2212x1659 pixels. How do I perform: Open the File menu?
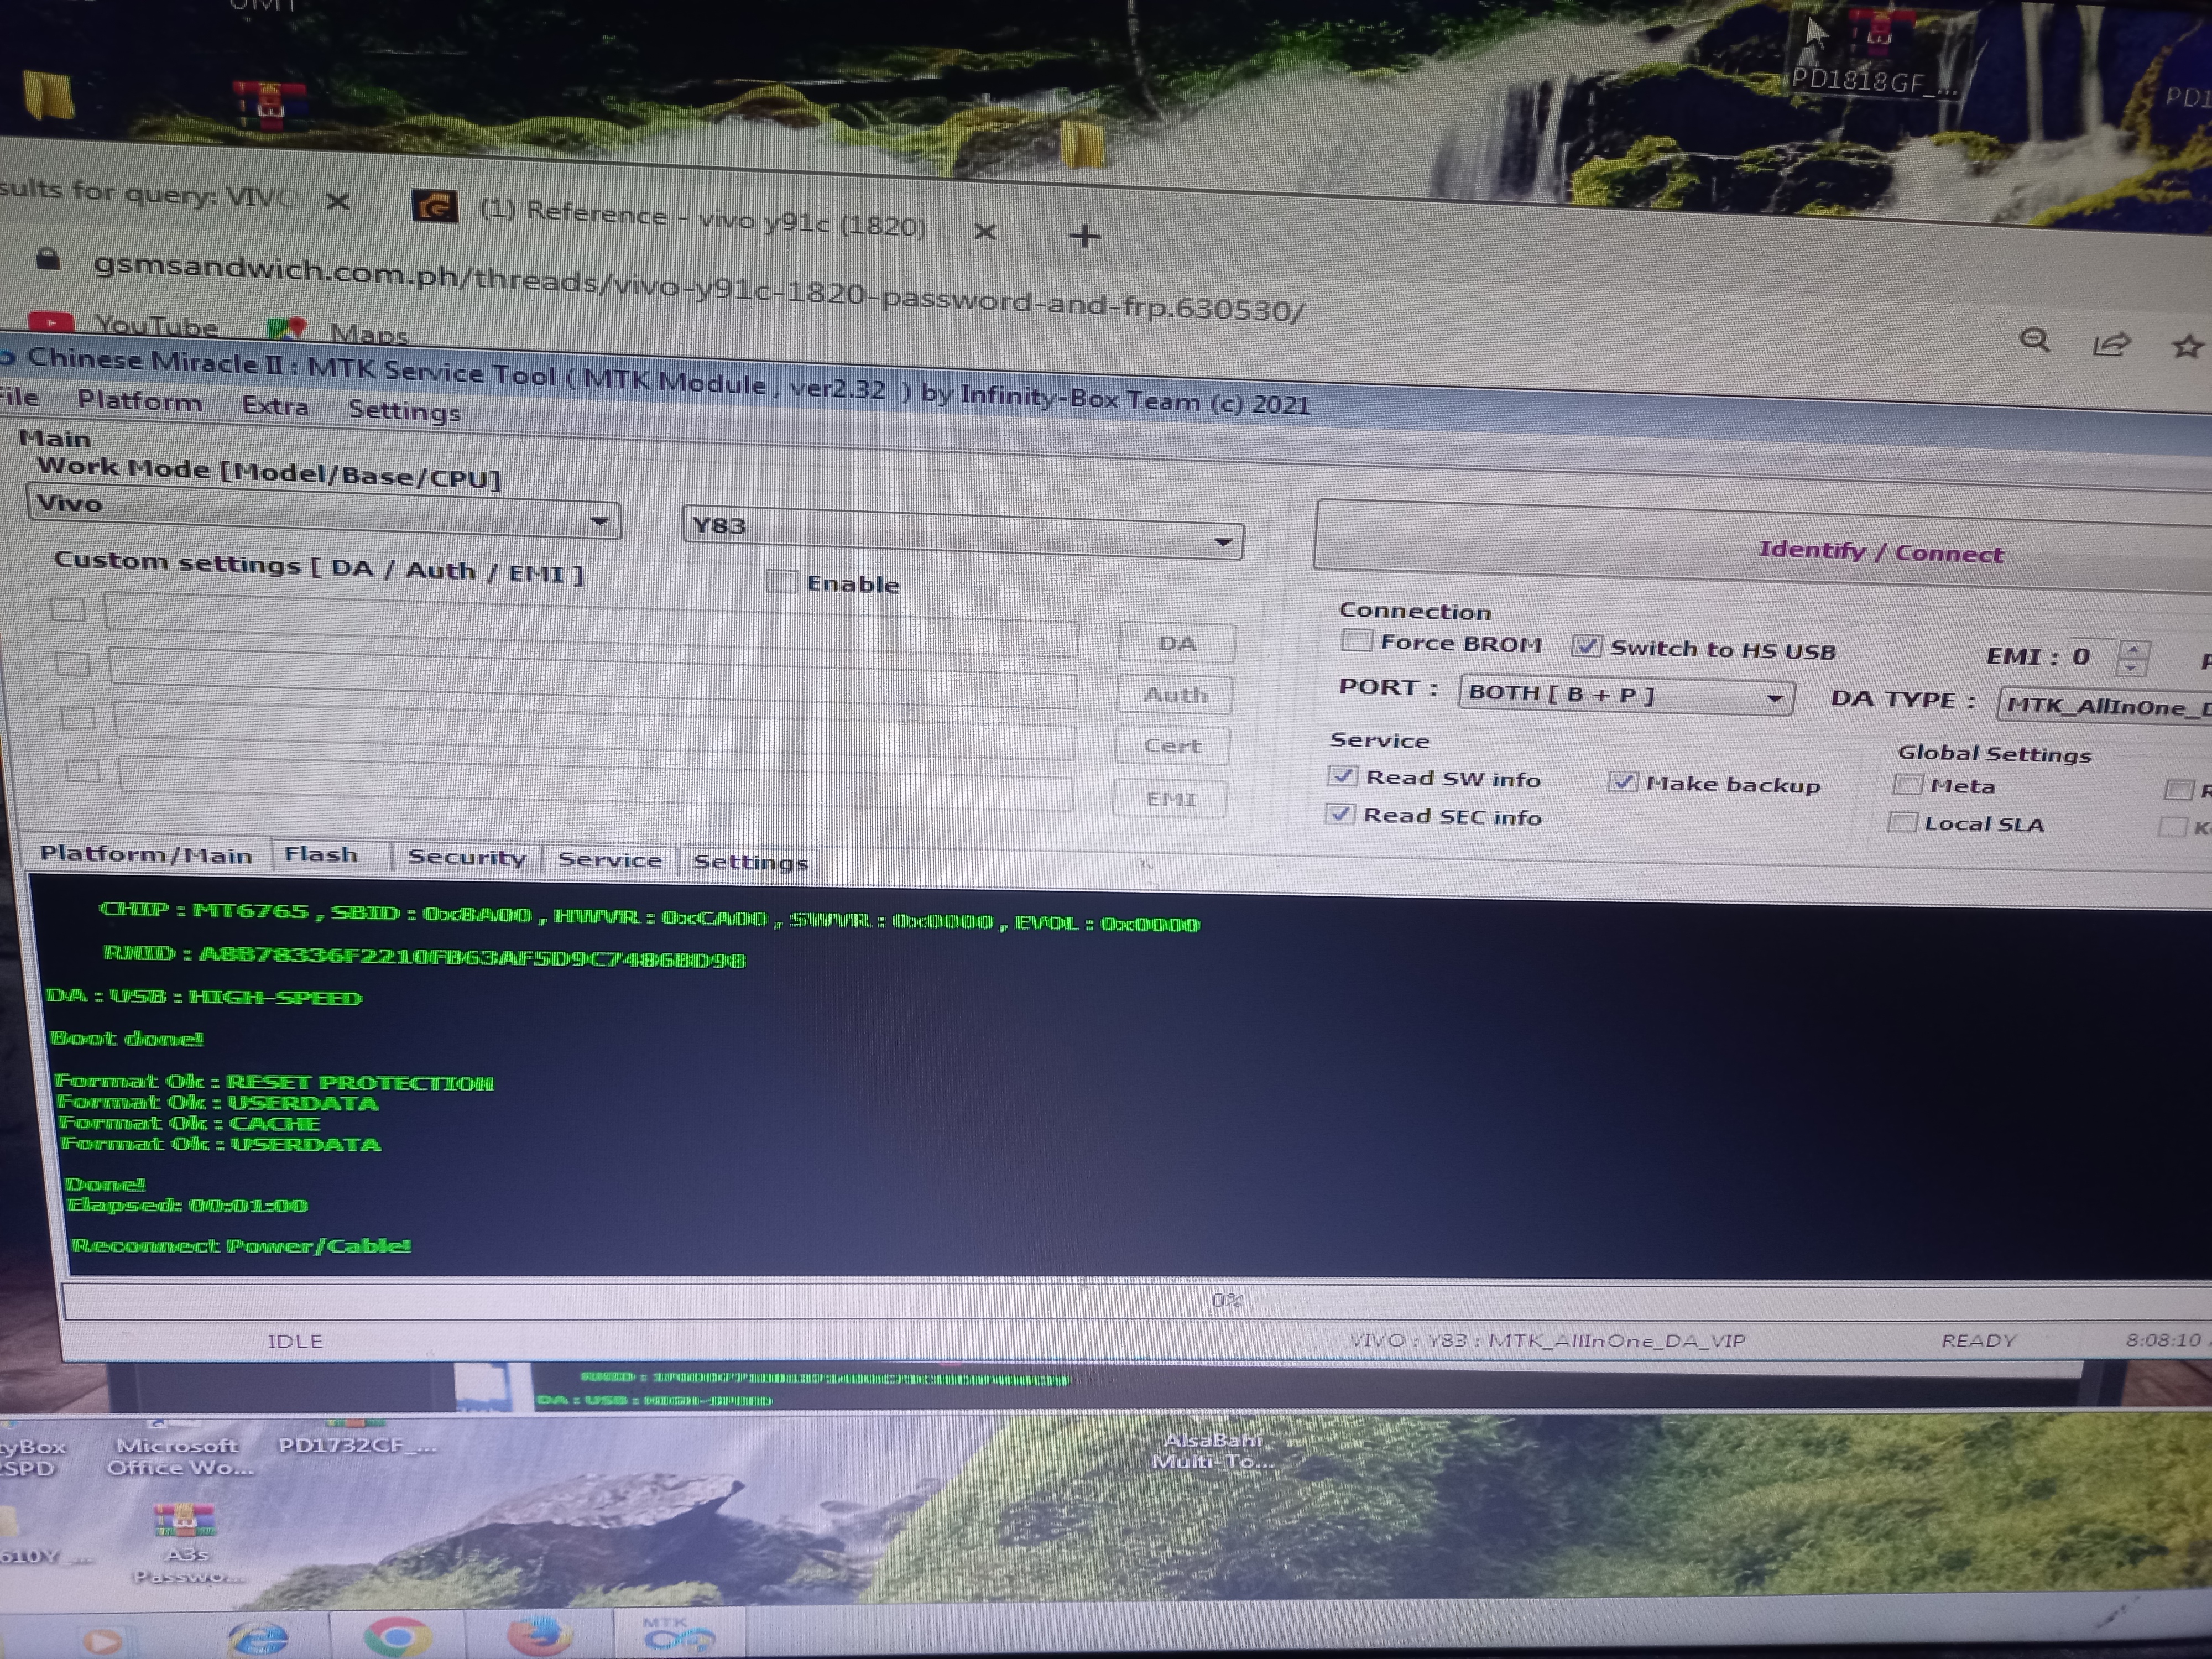[19, 397]
